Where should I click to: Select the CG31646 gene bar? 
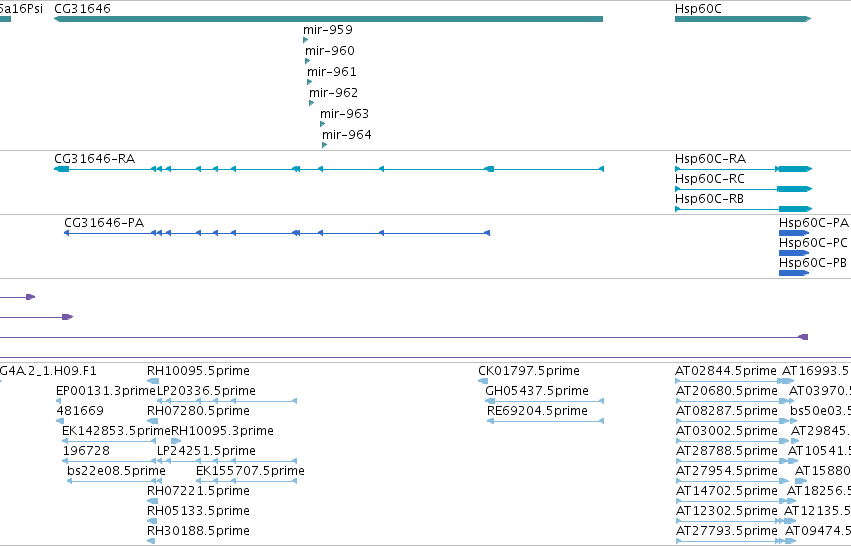(x=328, y=19)
